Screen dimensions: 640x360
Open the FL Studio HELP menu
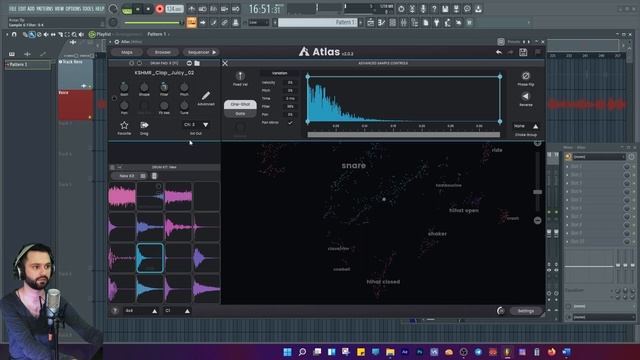pos(99,9)
